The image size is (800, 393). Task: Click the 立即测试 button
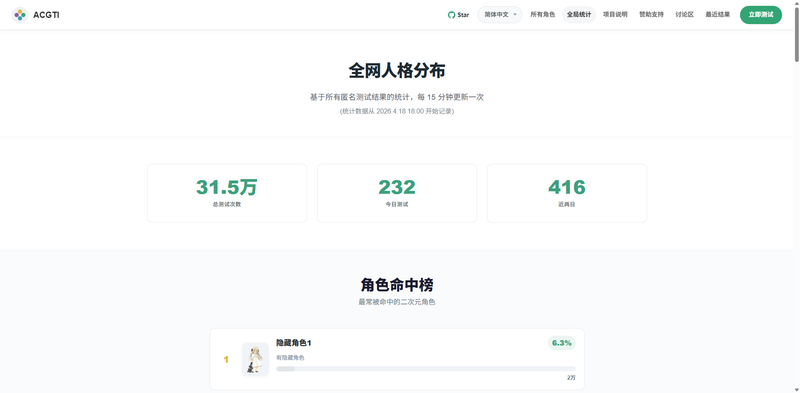pos(761,15)
